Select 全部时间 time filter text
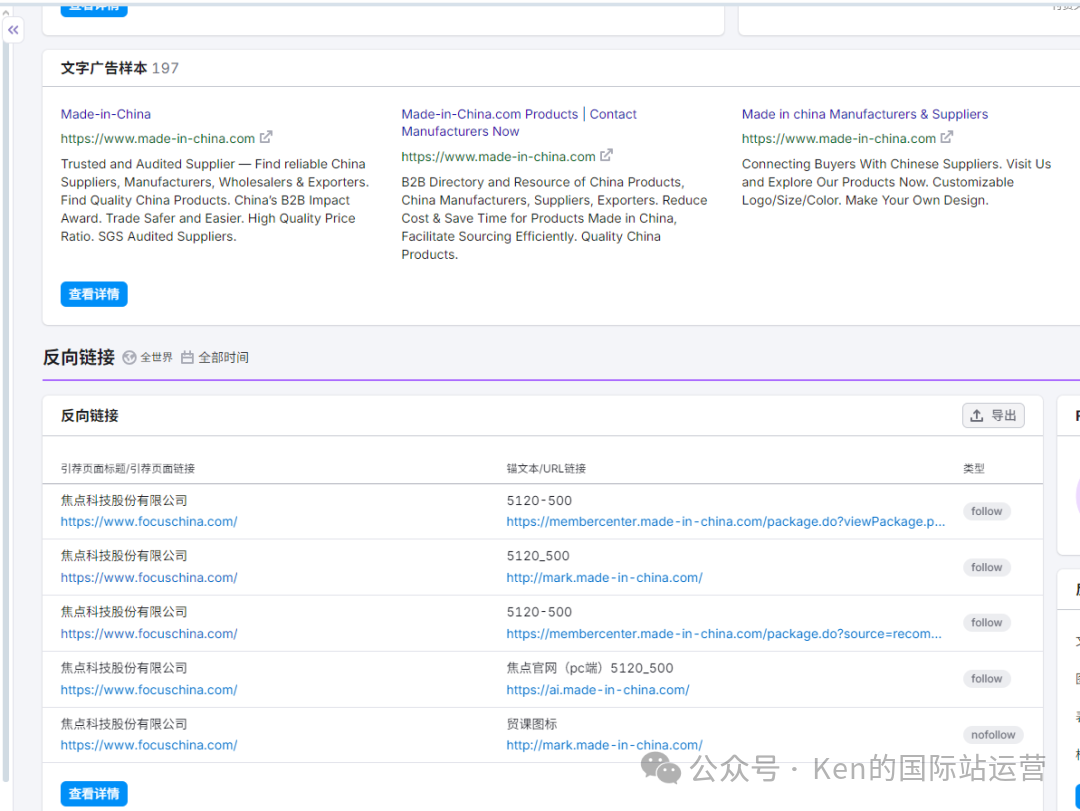Viewport: 1080px width, 811px height. [x=223, y=358]
